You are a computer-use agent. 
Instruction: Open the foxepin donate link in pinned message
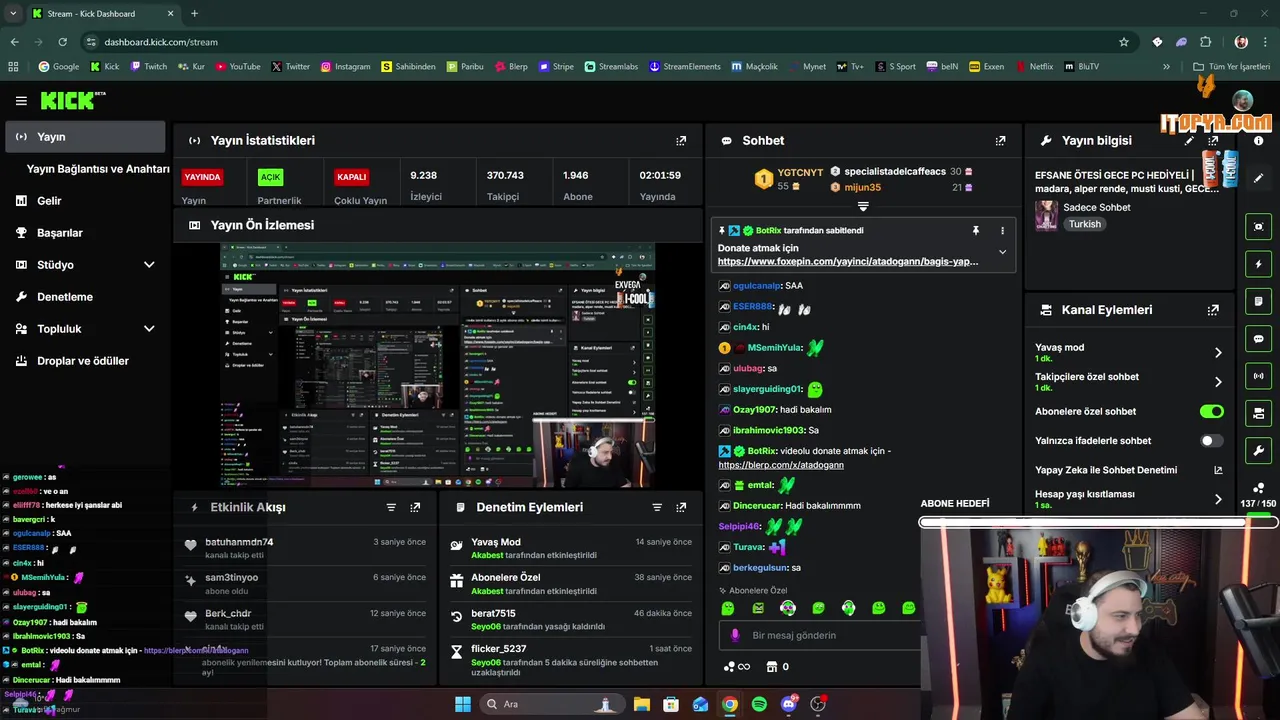tap(848, 261)
